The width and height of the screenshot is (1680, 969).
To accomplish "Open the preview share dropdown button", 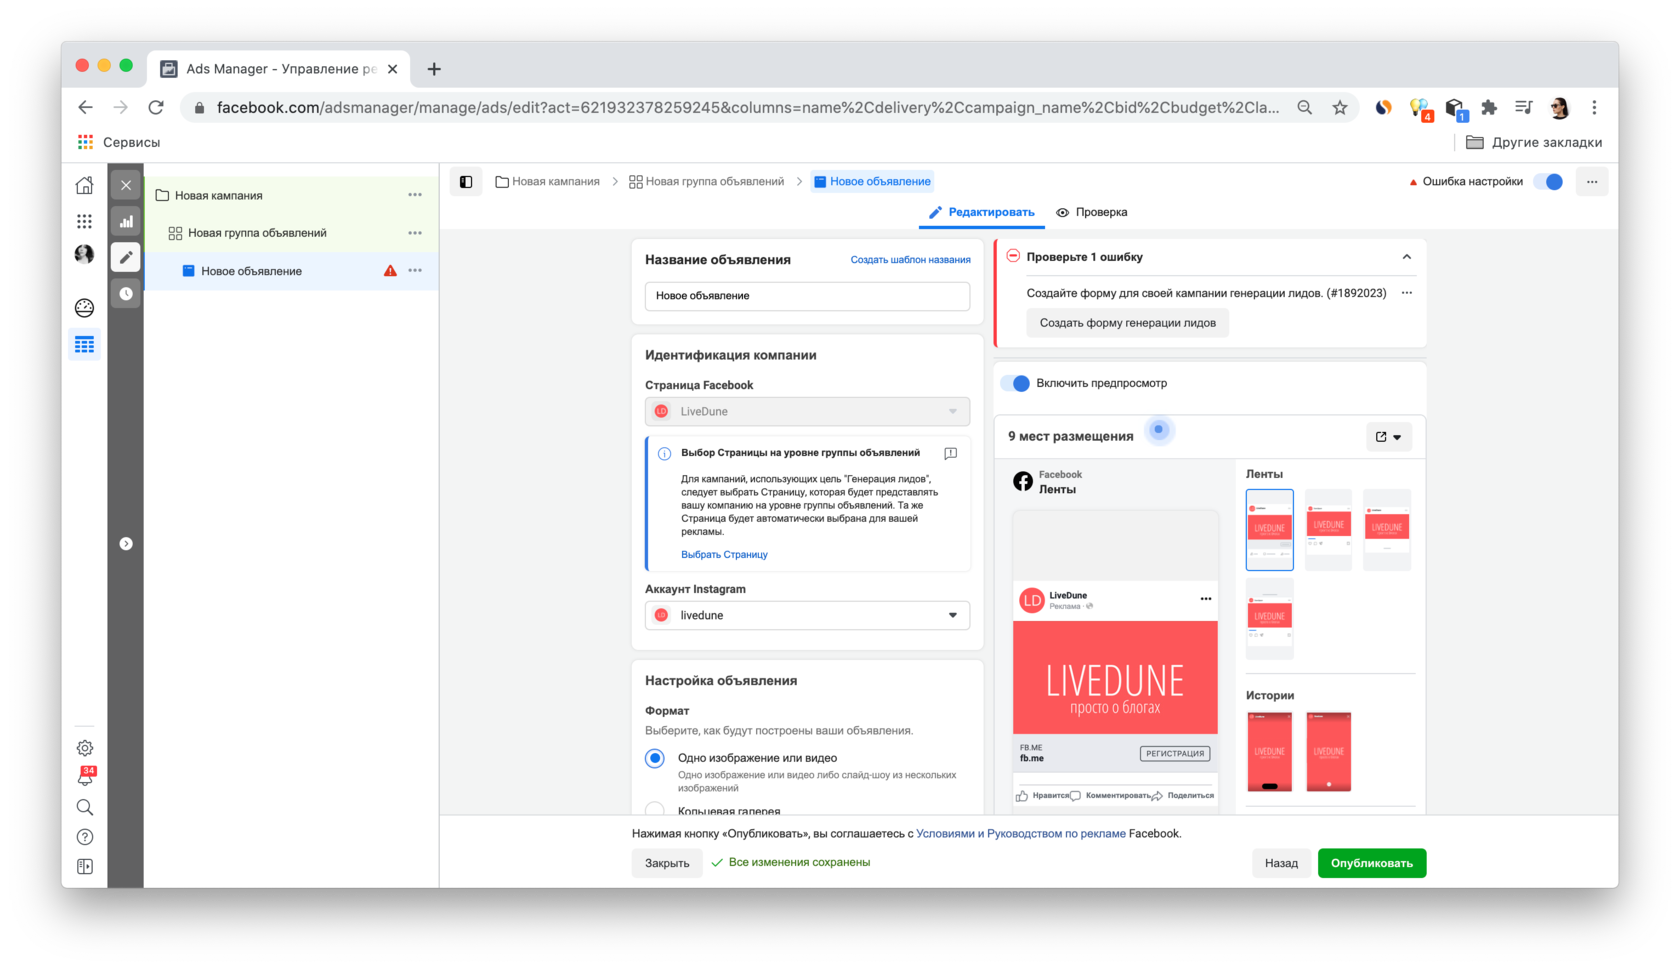I will [1389, 437].
